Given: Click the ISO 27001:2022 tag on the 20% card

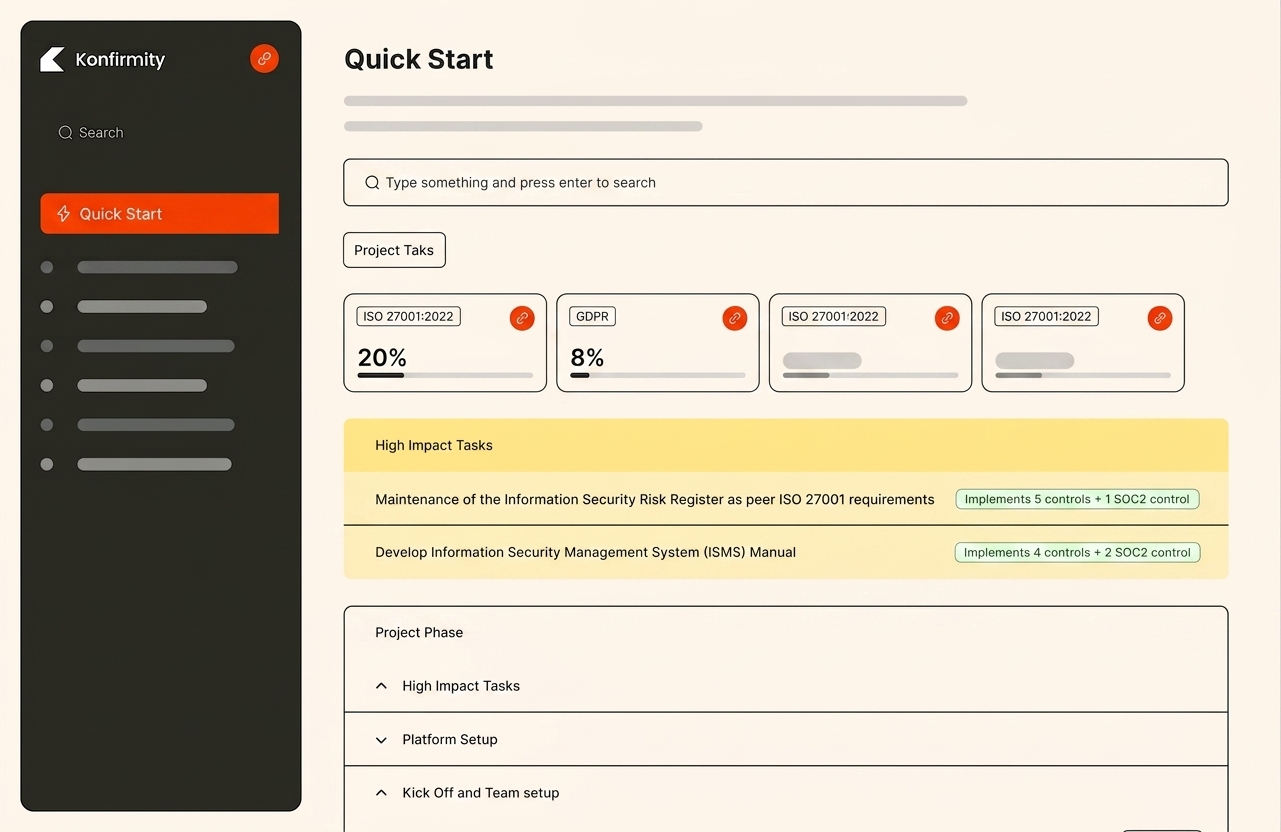Looking at the screenshot, I should pos(408,316).
